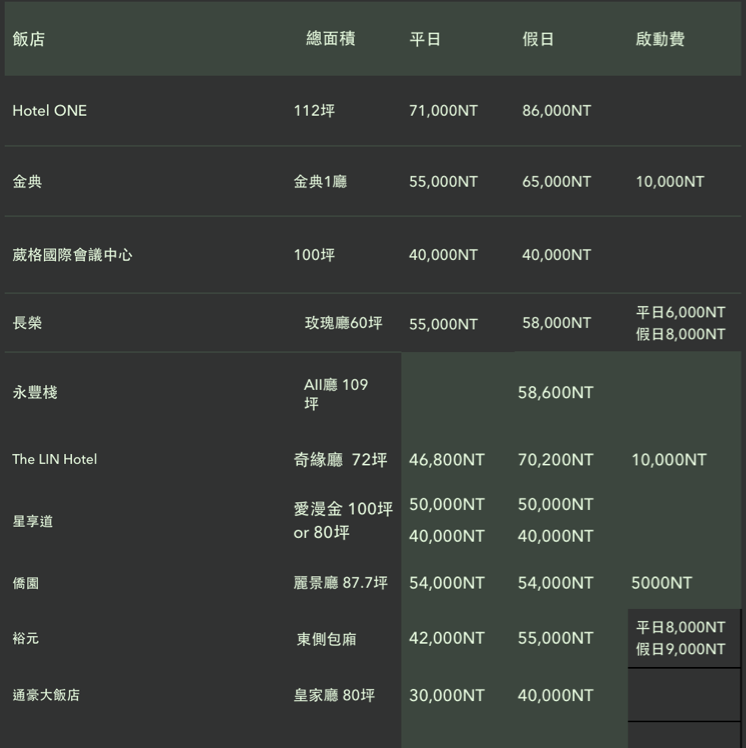746x748 pixels.
Task: Click the 玫瑰廳60坪 area cell
Action: tap(343, 323)
